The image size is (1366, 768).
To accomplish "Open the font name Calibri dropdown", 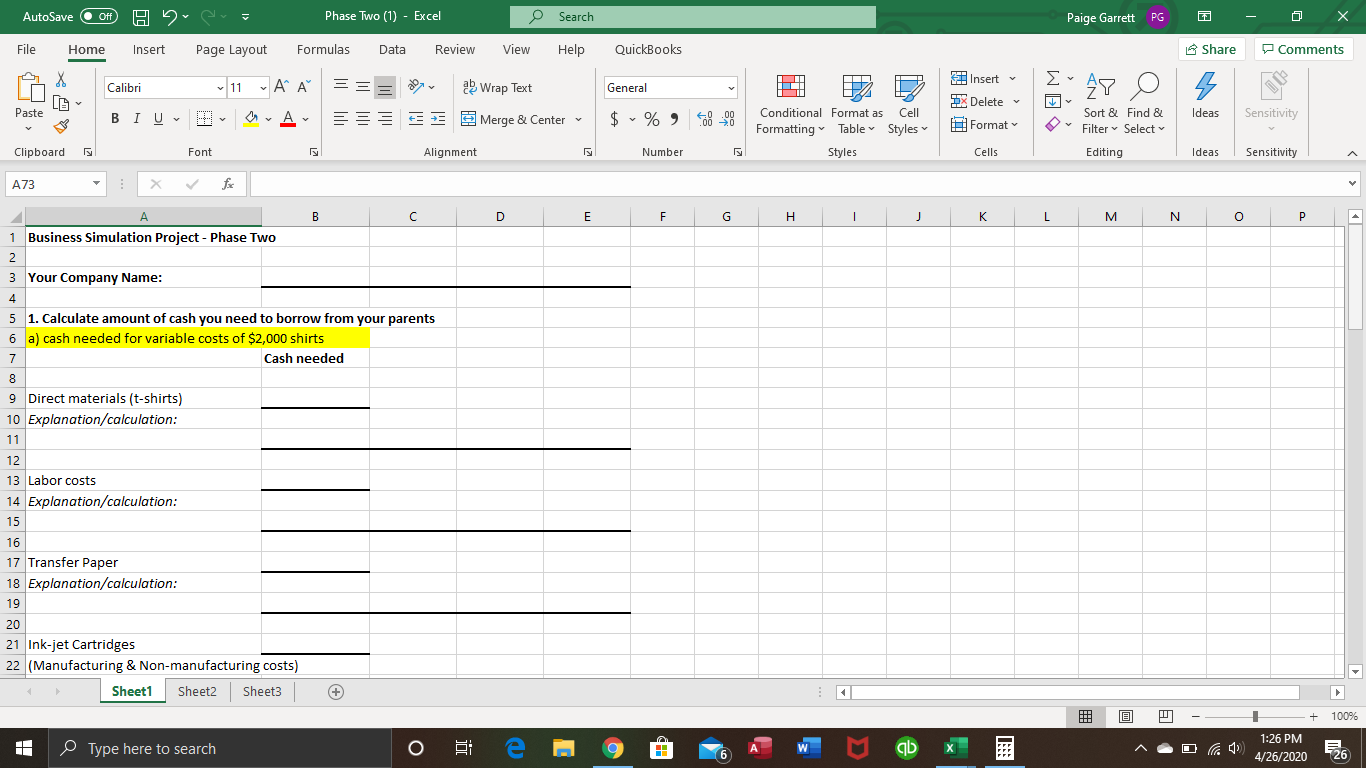I will [x=219, y=88].
